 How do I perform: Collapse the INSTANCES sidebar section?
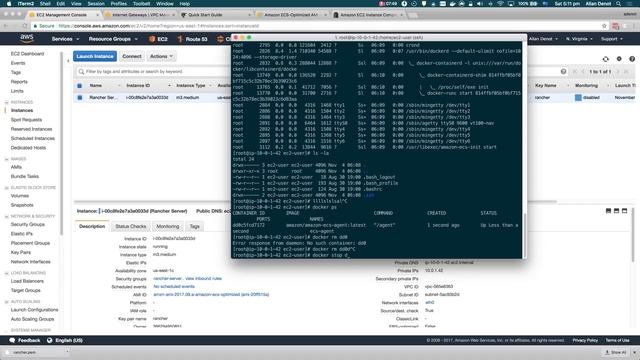click(x=7, y=102)
